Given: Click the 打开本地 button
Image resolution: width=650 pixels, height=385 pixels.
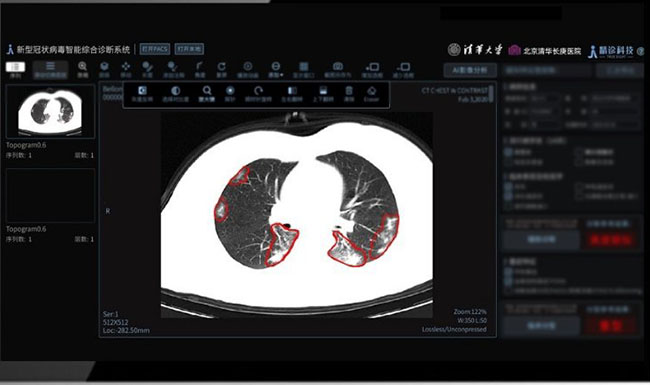Looking at the screenshot, I should [189, 49].
